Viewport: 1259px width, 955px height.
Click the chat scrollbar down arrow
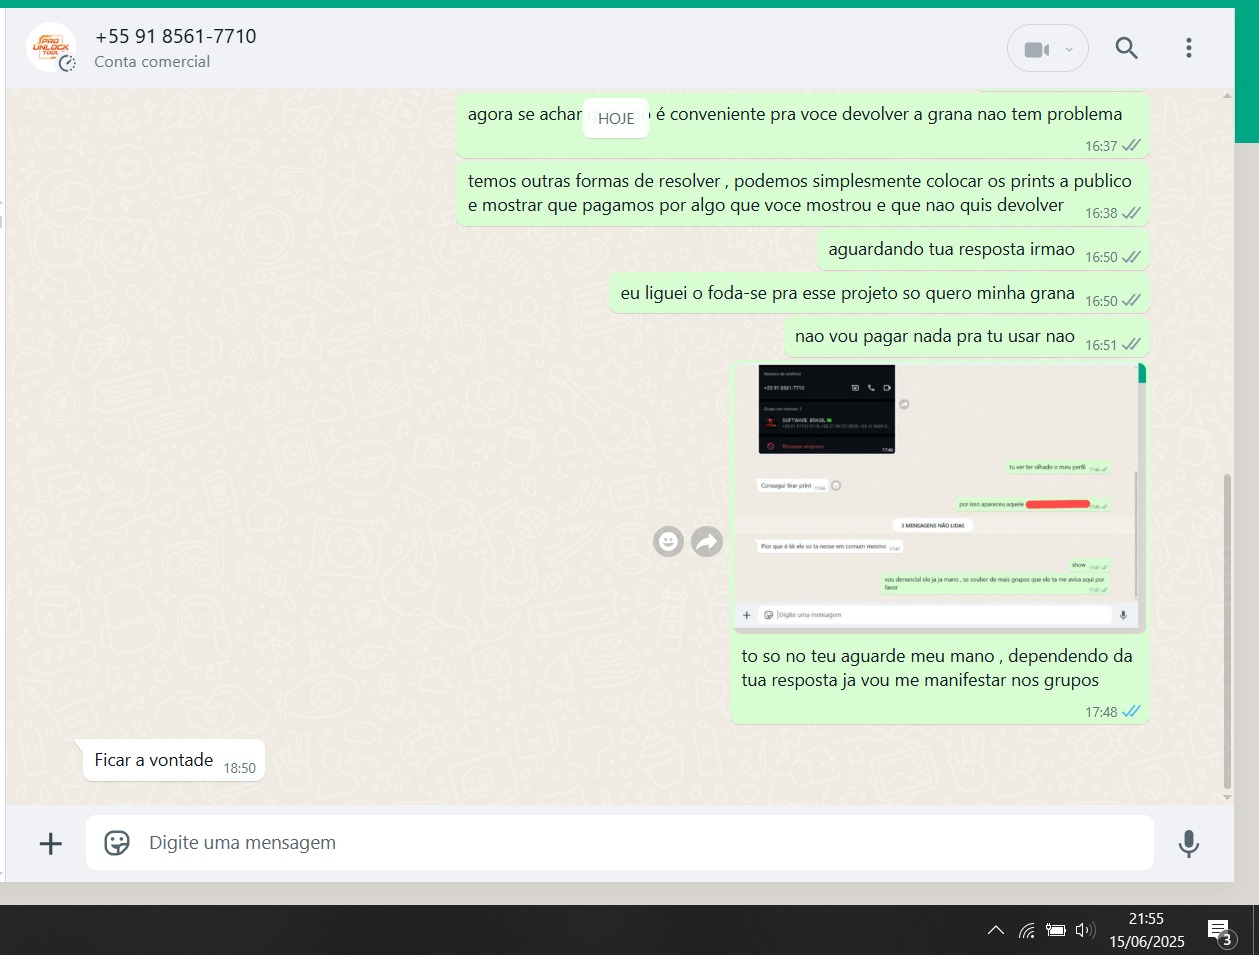1225,795
